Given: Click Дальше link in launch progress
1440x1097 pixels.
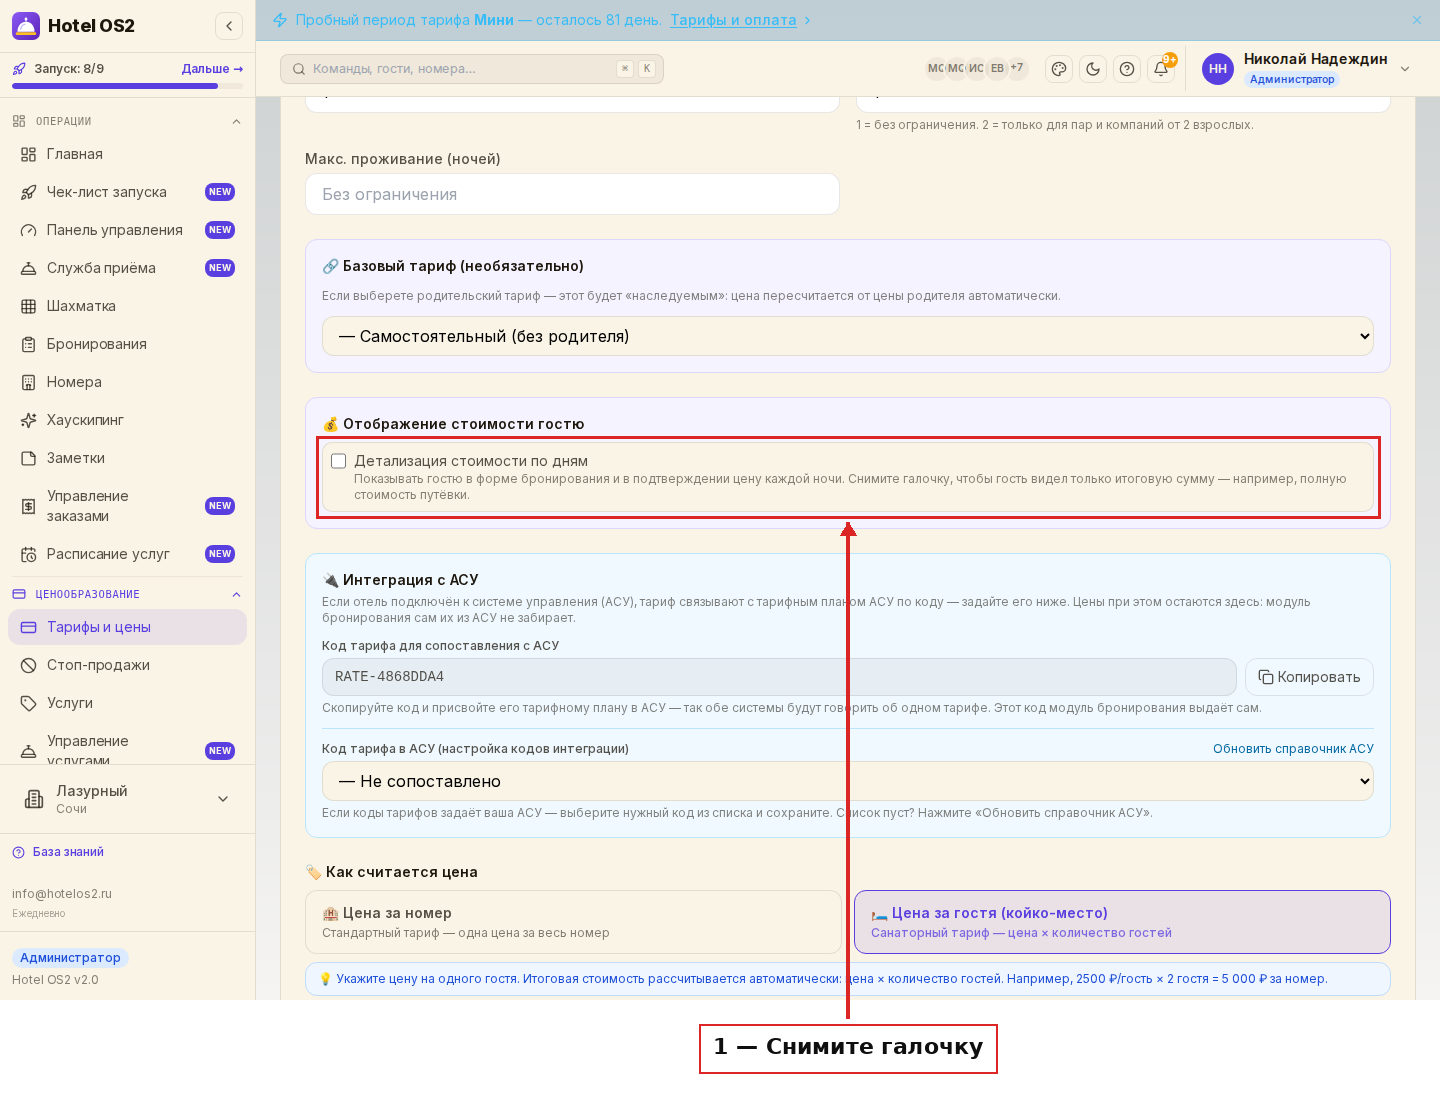Looking at the screenshot, I should tap(212, 69).
